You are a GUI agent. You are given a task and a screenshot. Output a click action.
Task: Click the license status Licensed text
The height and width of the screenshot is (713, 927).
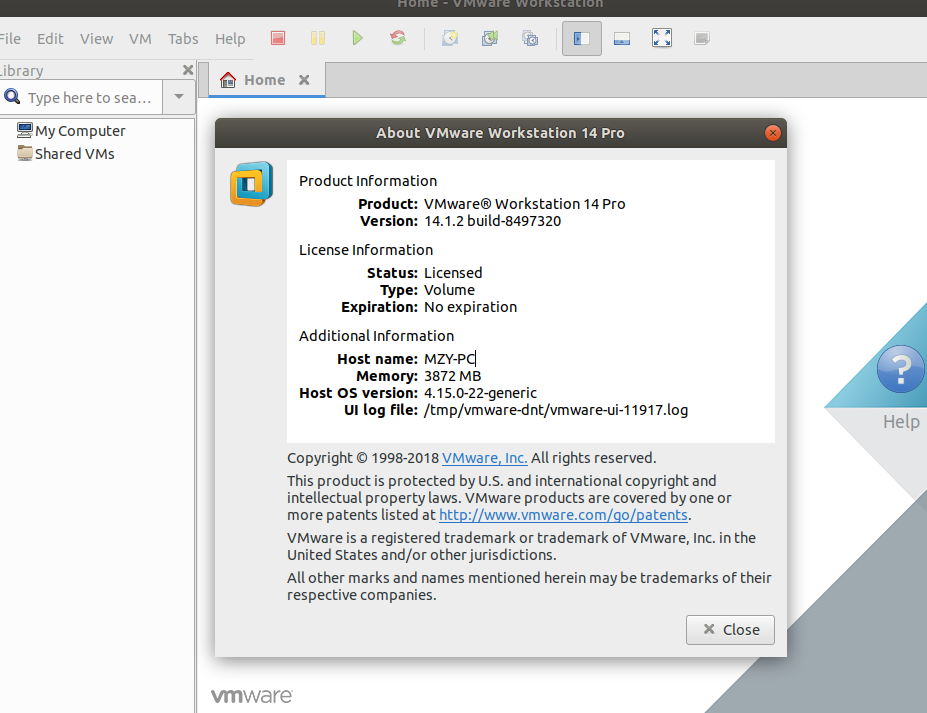click(x=453, y=273)
